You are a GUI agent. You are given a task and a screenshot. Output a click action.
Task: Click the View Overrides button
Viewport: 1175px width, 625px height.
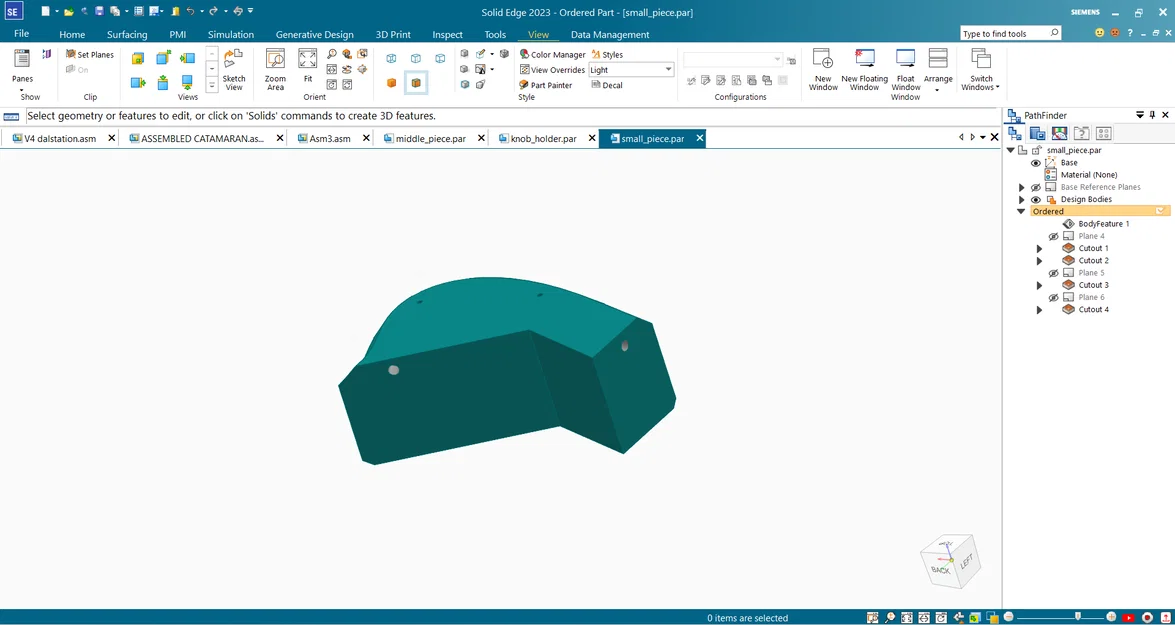pos(552,70)
